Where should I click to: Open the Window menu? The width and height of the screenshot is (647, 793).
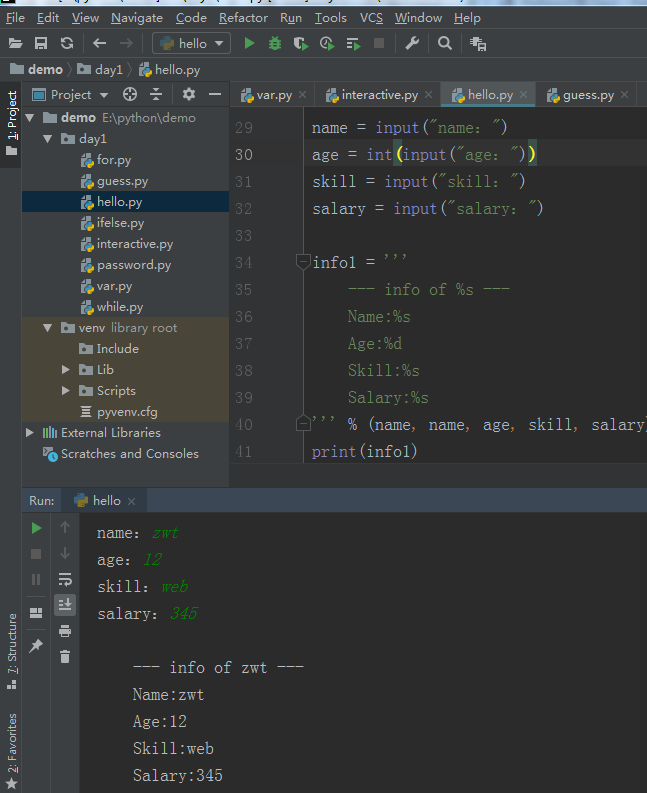[418, 18]
